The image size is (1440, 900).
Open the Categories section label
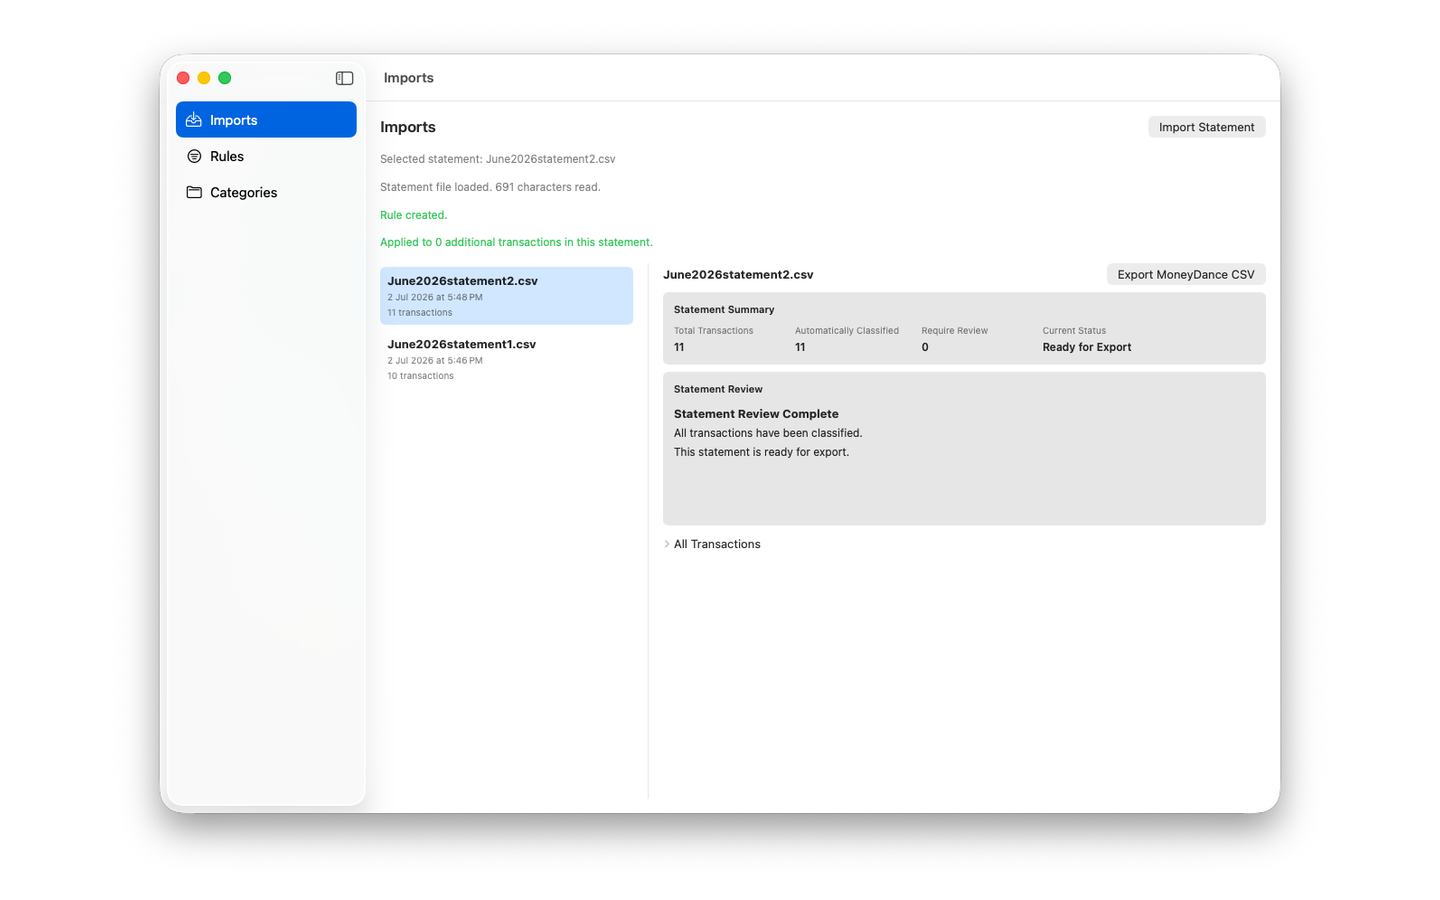[x=243, y=192]
